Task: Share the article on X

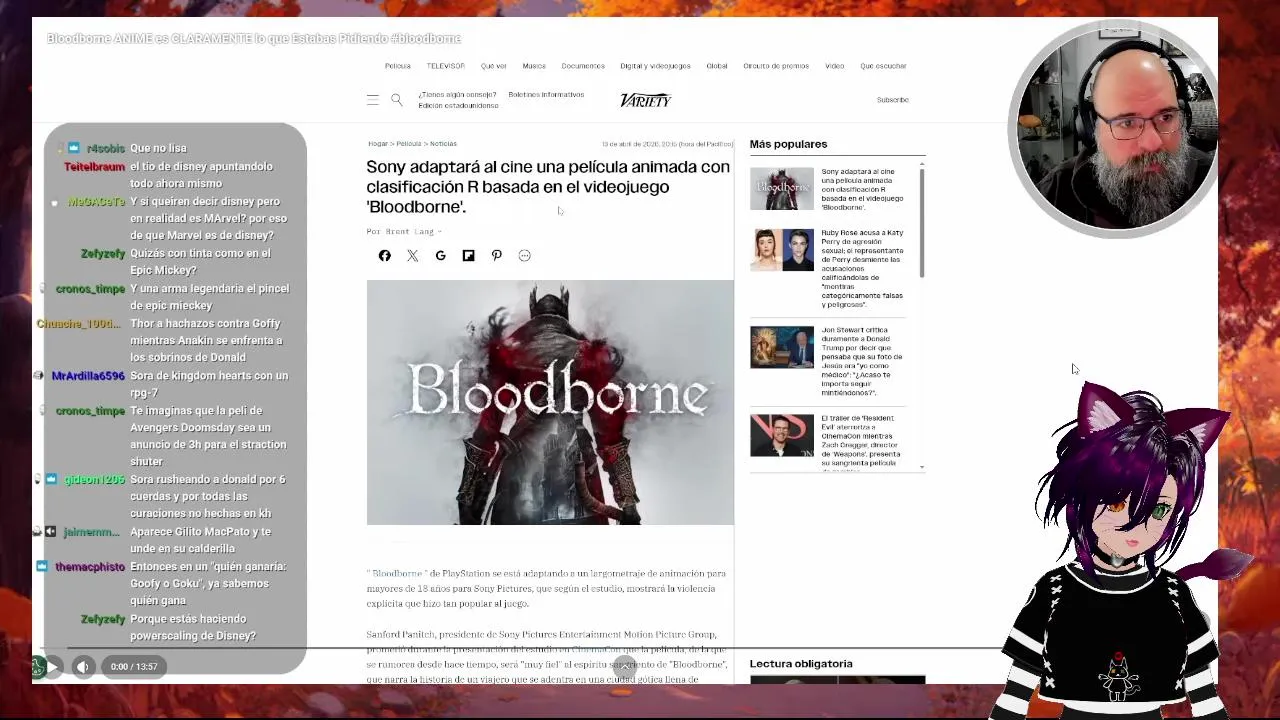Action: click(413, 256)
